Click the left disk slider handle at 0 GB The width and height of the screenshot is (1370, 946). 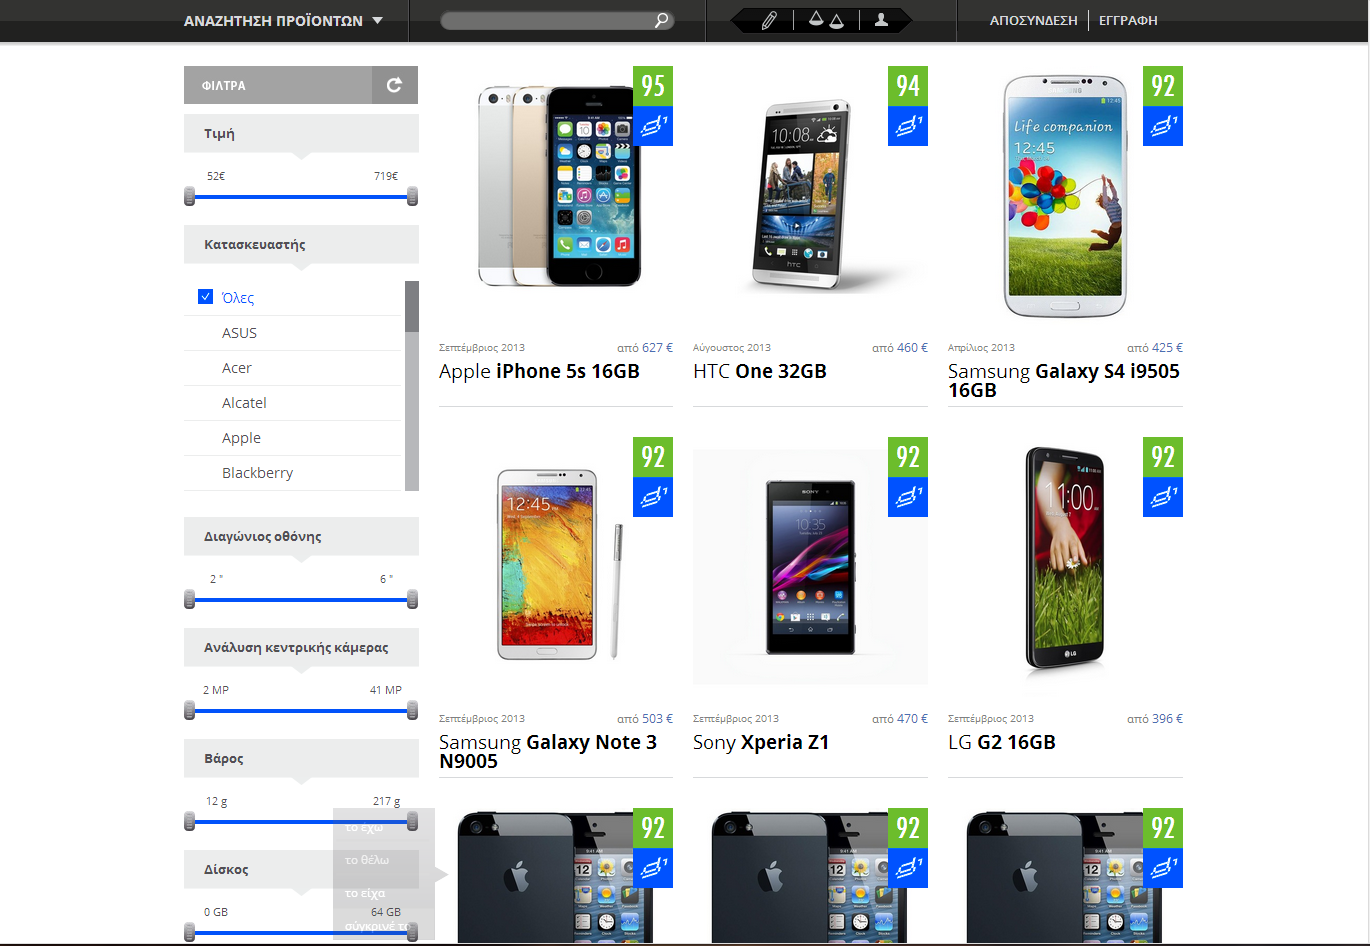tap(190, 932)
